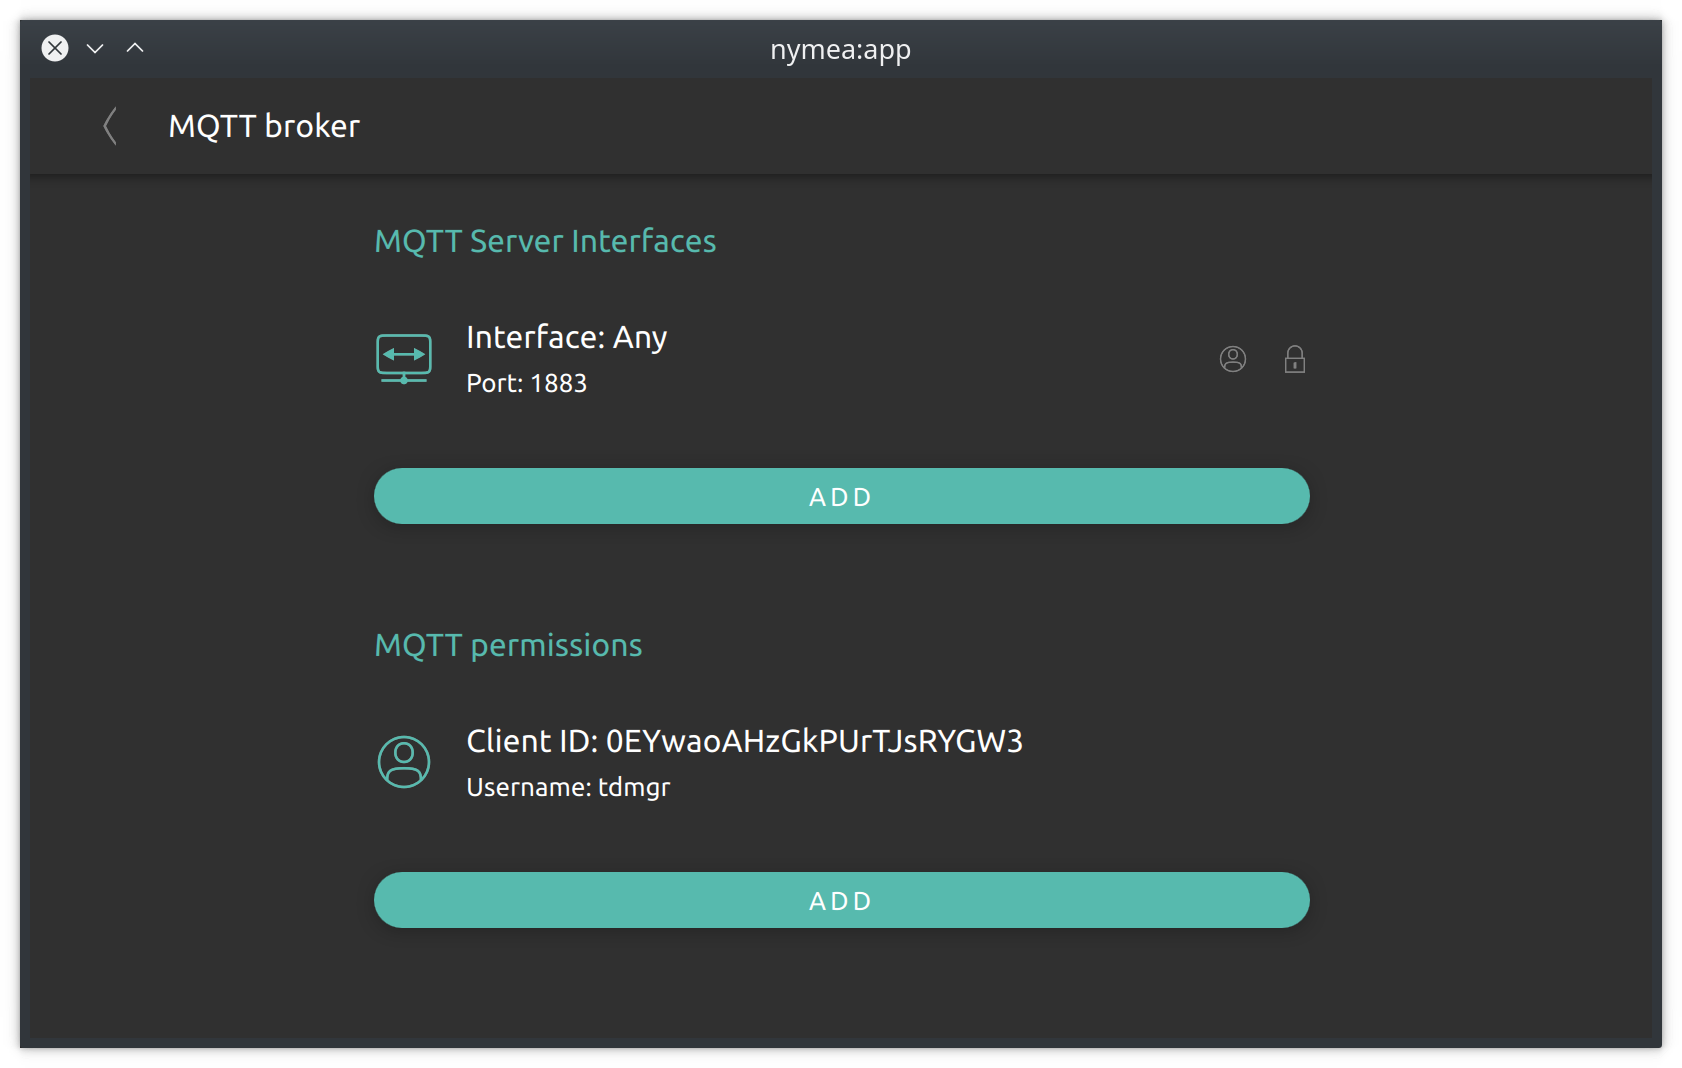1682x1068 pixels.
Task: Click the MQTT permissions heading
Action: (x=508, y=645)
